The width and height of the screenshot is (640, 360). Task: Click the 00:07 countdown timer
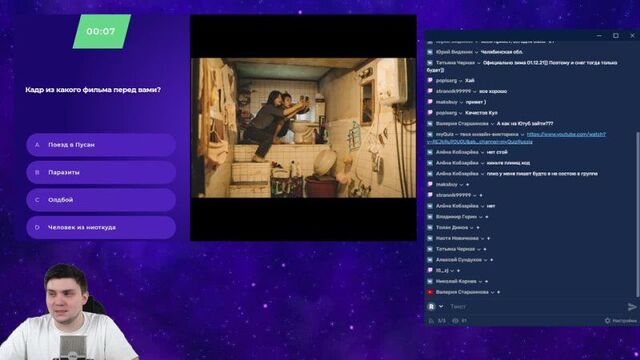tap(102, 31)
